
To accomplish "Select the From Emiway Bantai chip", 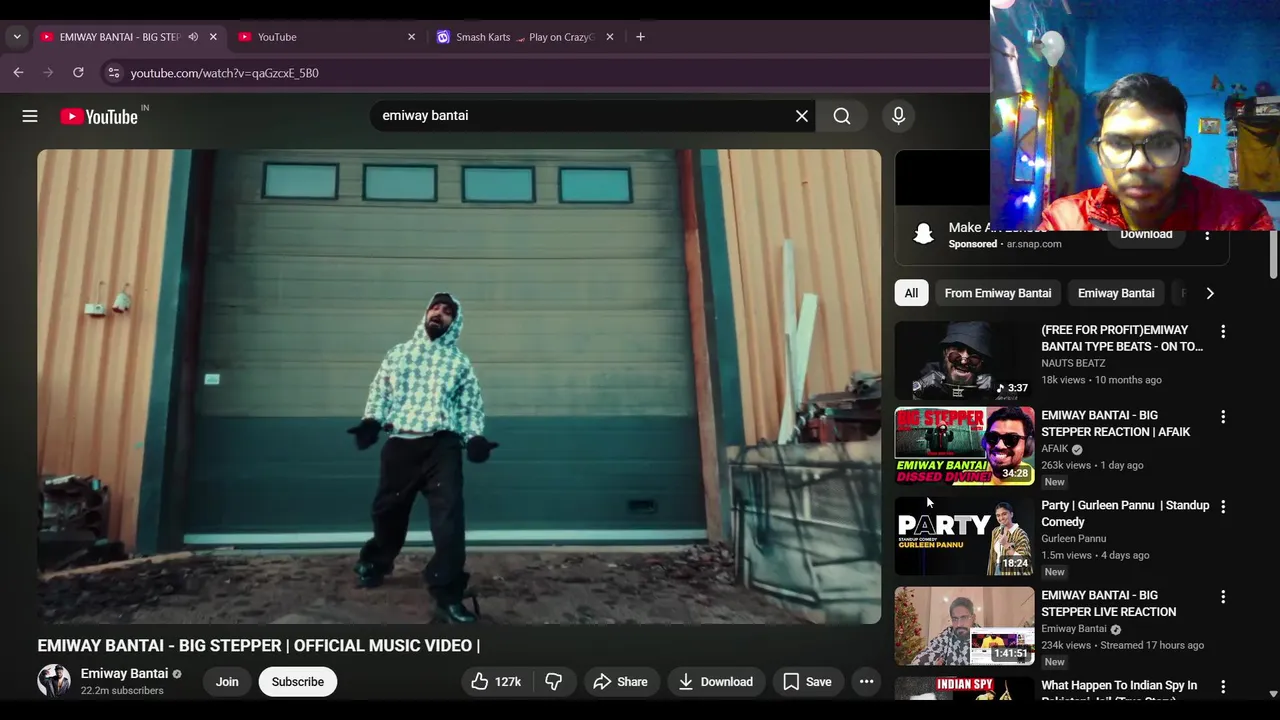I will pyautogui.click(x=998, y=293).
